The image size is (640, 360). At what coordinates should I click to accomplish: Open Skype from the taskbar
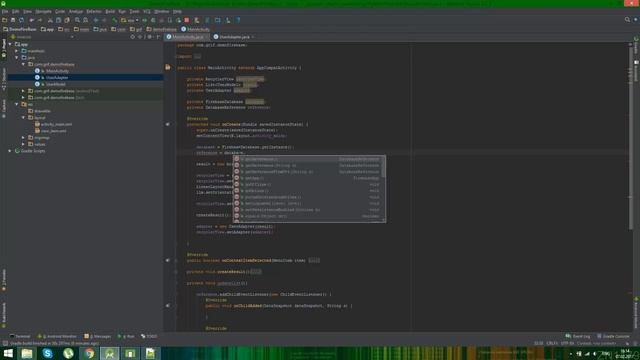47,353
